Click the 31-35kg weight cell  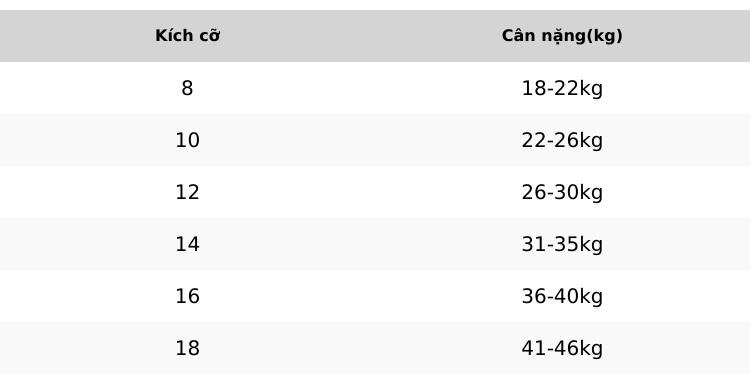(x=562, y=244)
